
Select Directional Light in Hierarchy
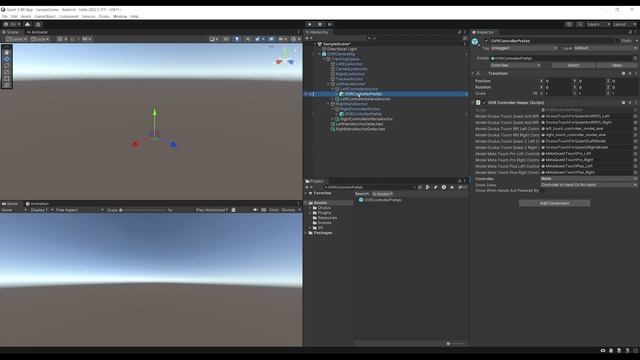(x=342, y=49)
